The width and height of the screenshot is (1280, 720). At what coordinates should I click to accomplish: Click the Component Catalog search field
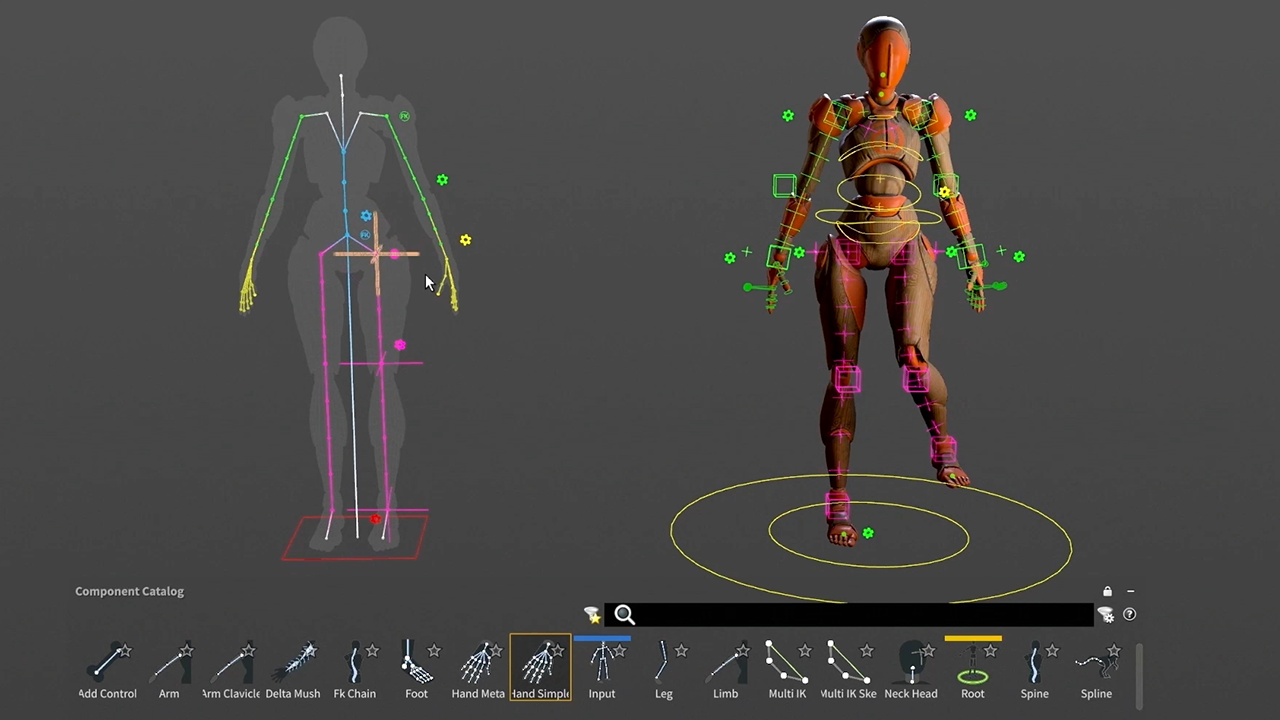point(860,615)
